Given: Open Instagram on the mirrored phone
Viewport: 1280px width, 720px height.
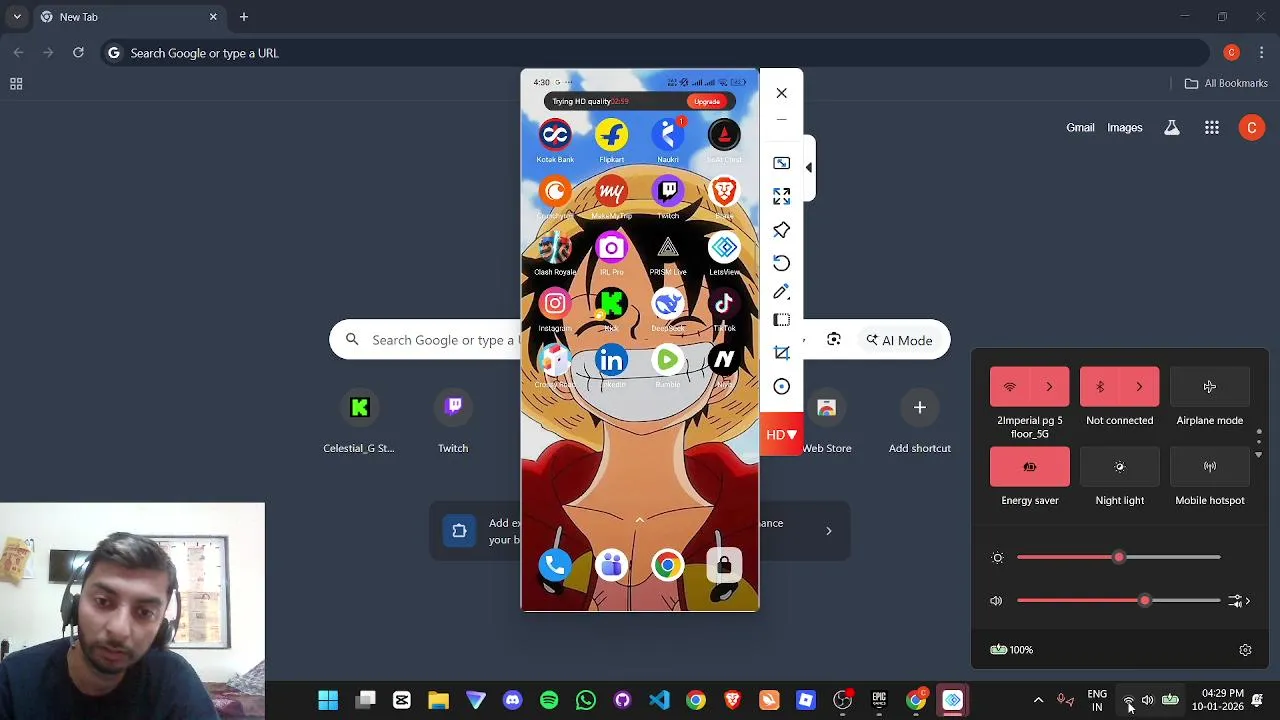Looking at the screenshot, I should [555, 303].
